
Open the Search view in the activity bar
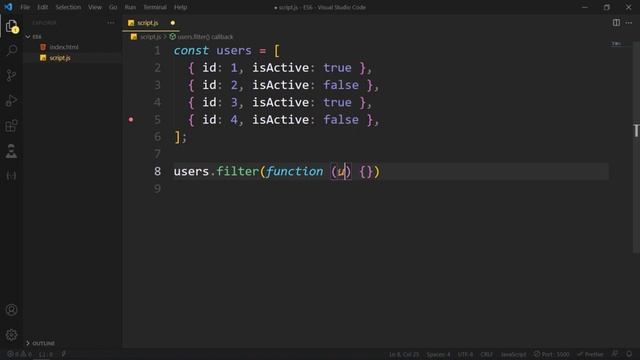pyautogui.click(x=12, y=51)
